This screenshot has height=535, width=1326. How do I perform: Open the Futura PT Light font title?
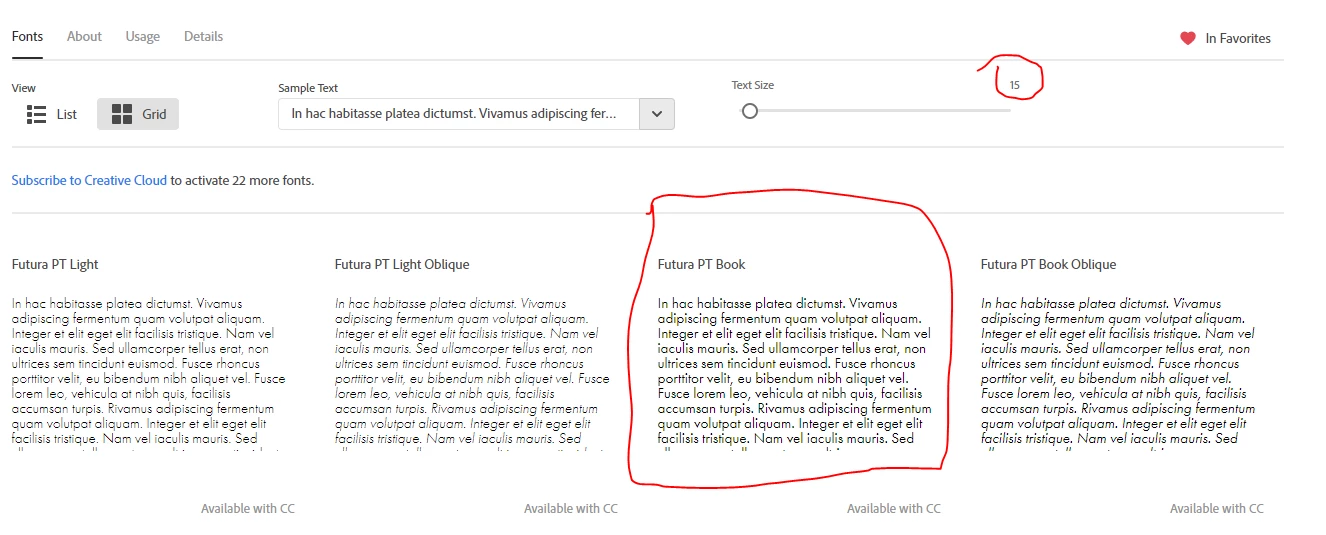pos(55,264)
